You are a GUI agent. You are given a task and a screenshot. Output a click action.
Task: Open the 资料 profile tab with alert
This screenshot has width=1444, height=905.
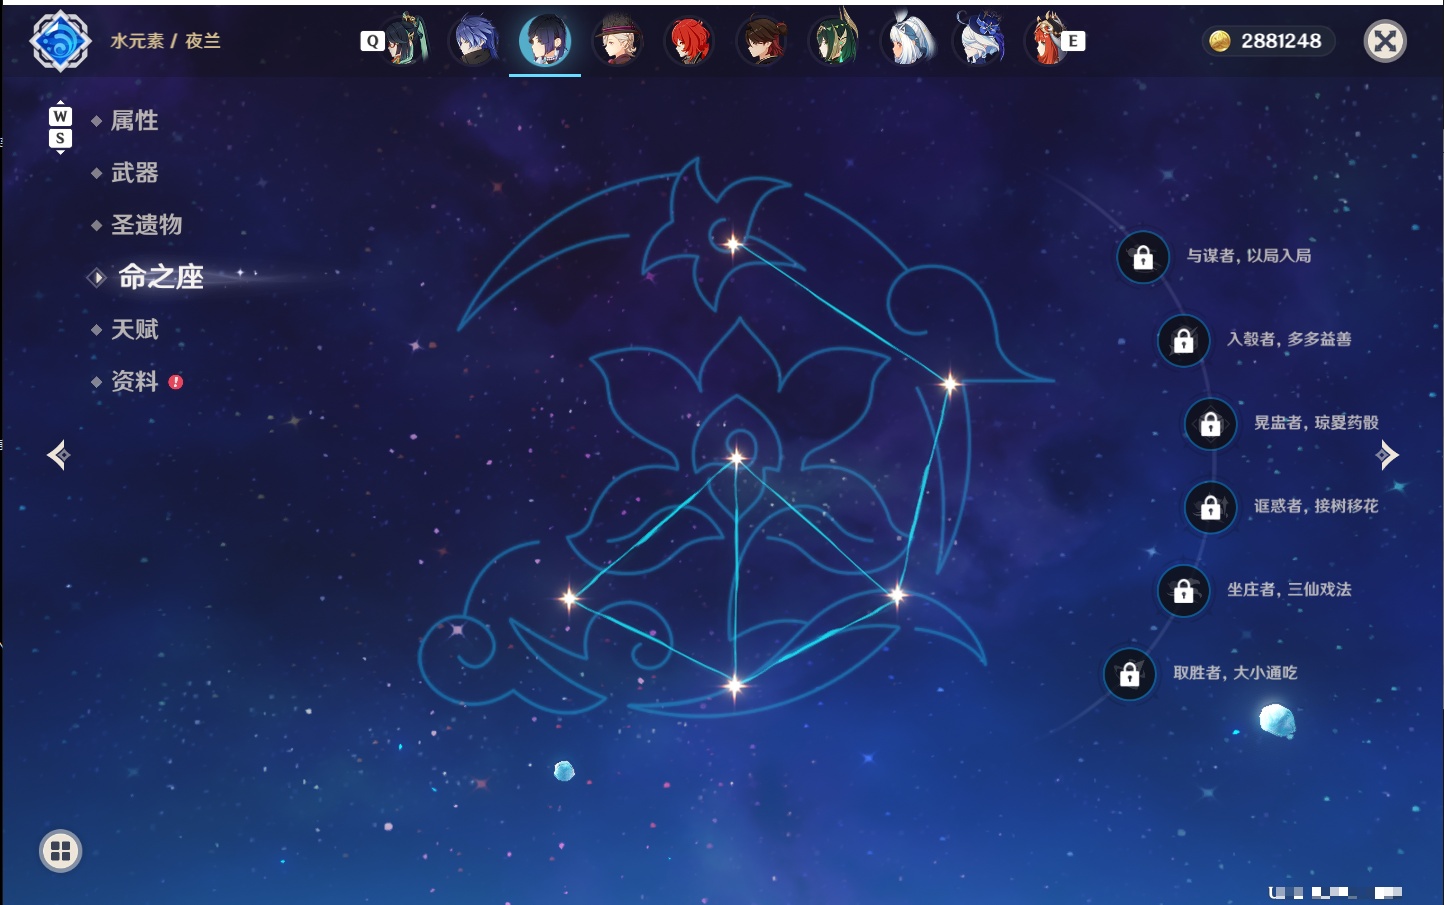[x=134, y=381]
